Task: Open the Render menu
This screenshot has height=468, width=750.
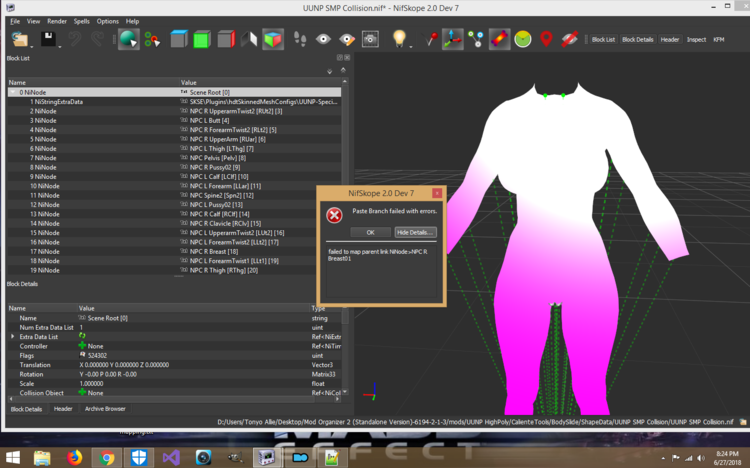Action: [x=57, y=21]
